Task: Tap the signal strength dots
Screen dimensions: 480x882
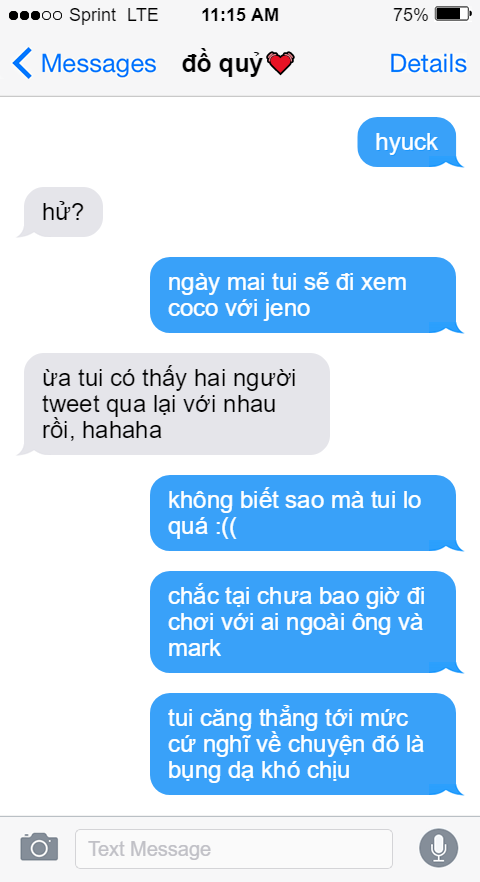Action: 35,15
